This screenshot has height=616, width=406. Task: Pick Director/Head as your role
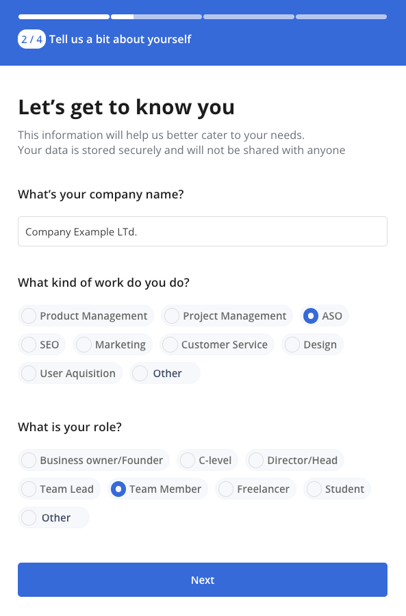295,460
